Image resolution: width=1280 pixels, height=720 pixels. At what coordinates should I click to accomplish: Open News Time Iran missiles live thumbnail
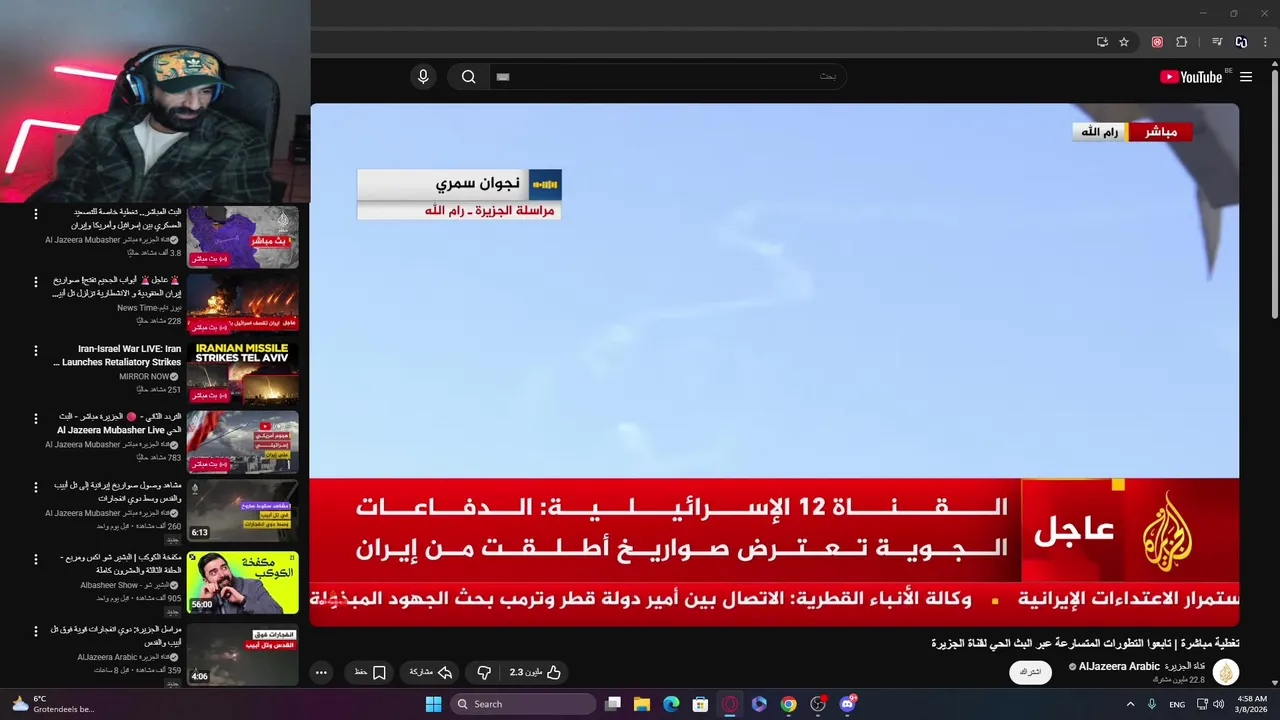click(x=243, y=305)
